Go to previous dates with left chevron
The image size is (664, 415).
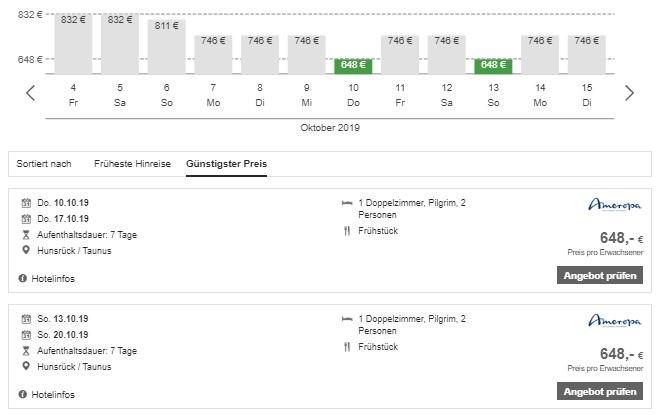tap(30, 93)
